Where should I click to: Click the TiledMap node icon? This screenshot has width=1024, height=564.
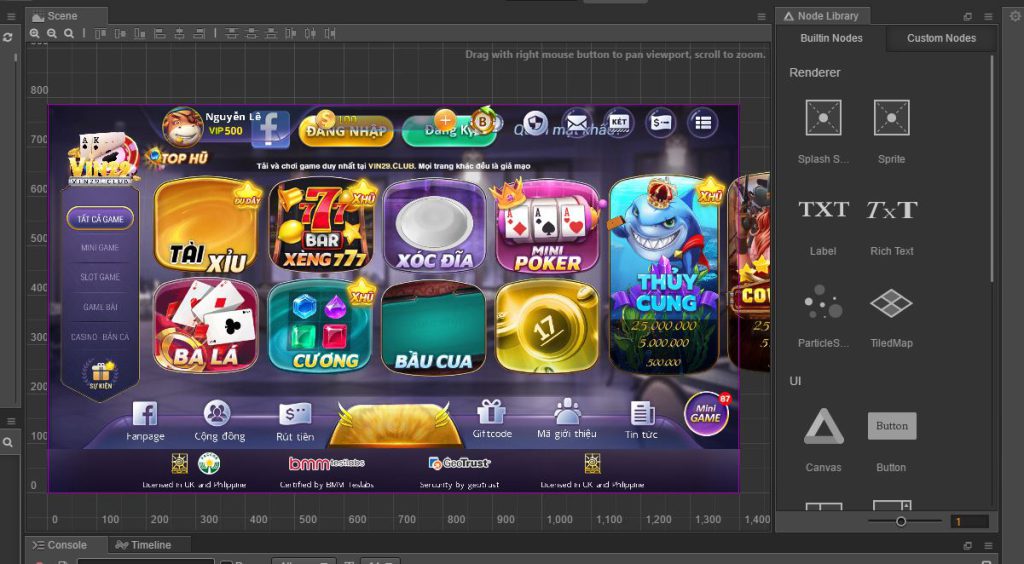pyautogui.click(x=891, y=302)
